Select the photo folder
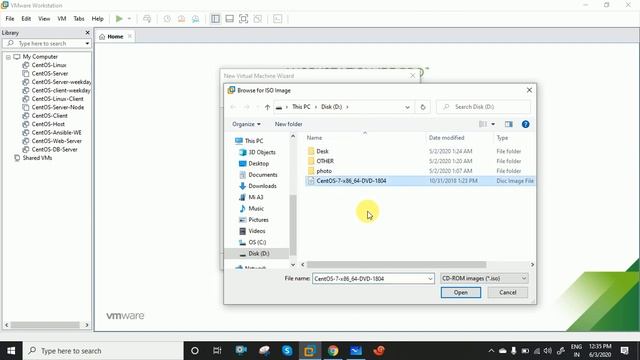The height and width of the screenshot is (360, 640). tap(324, 171)
